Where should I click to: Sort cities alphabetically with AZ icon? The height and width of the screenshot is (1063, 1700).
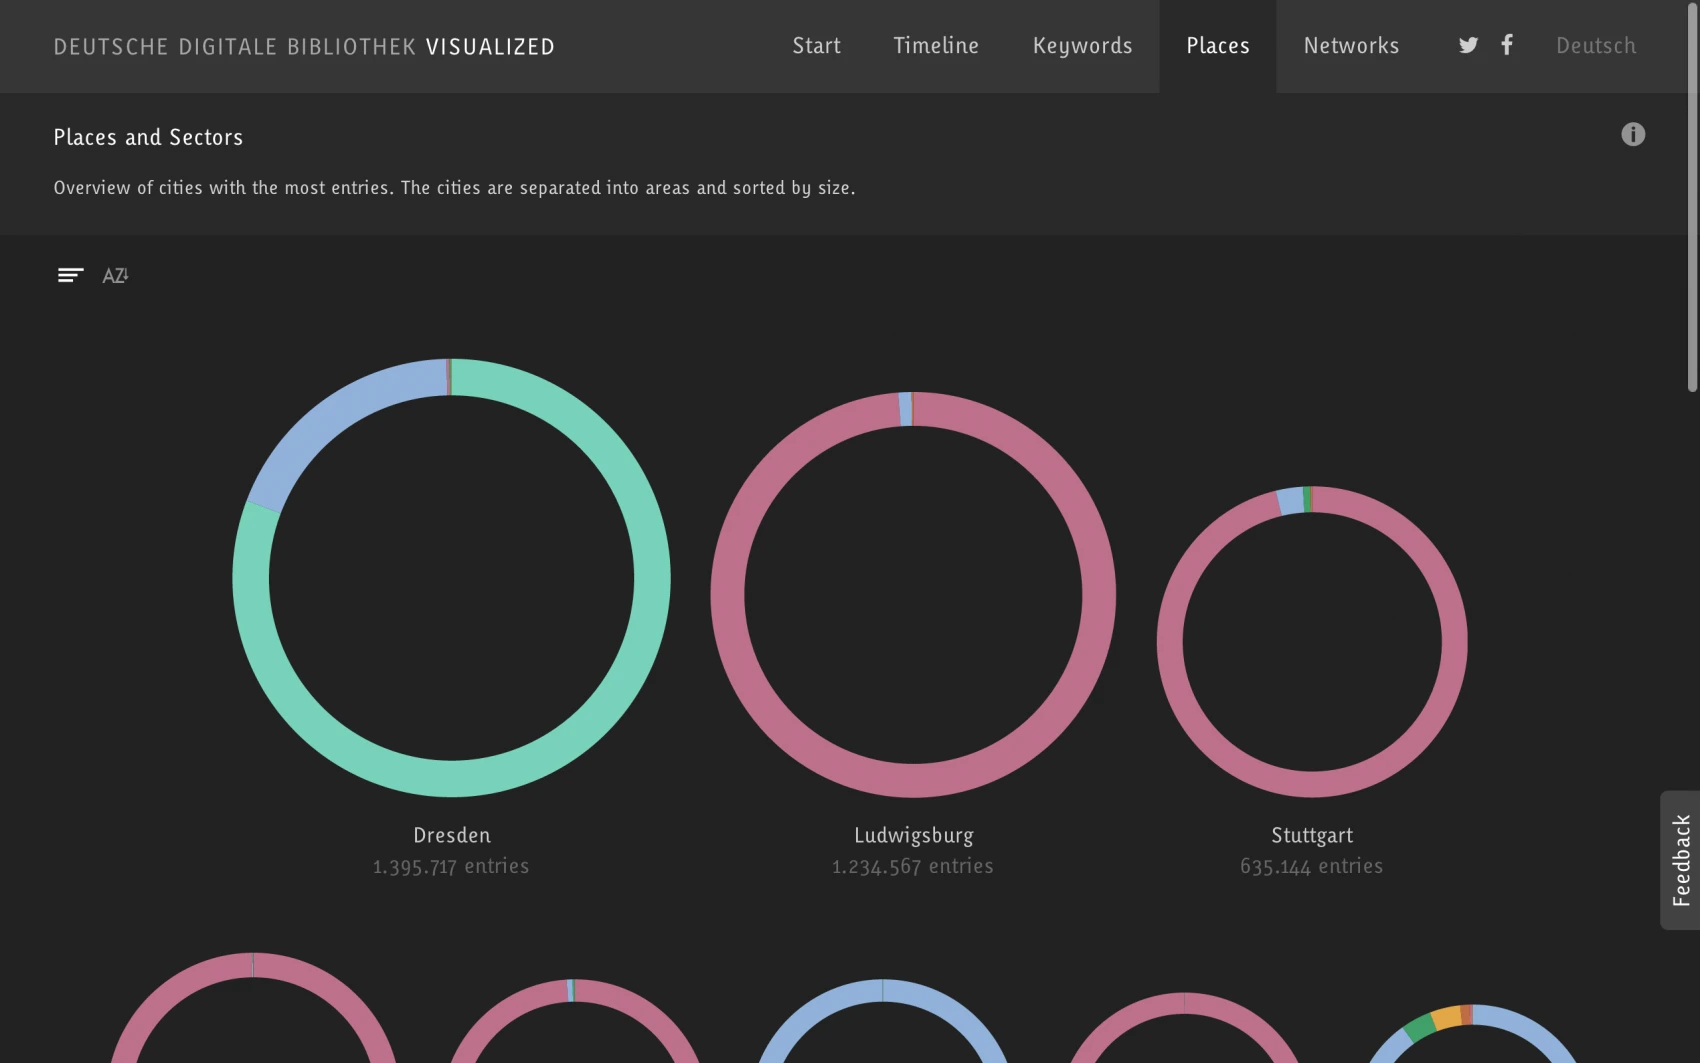click(115, 275)
